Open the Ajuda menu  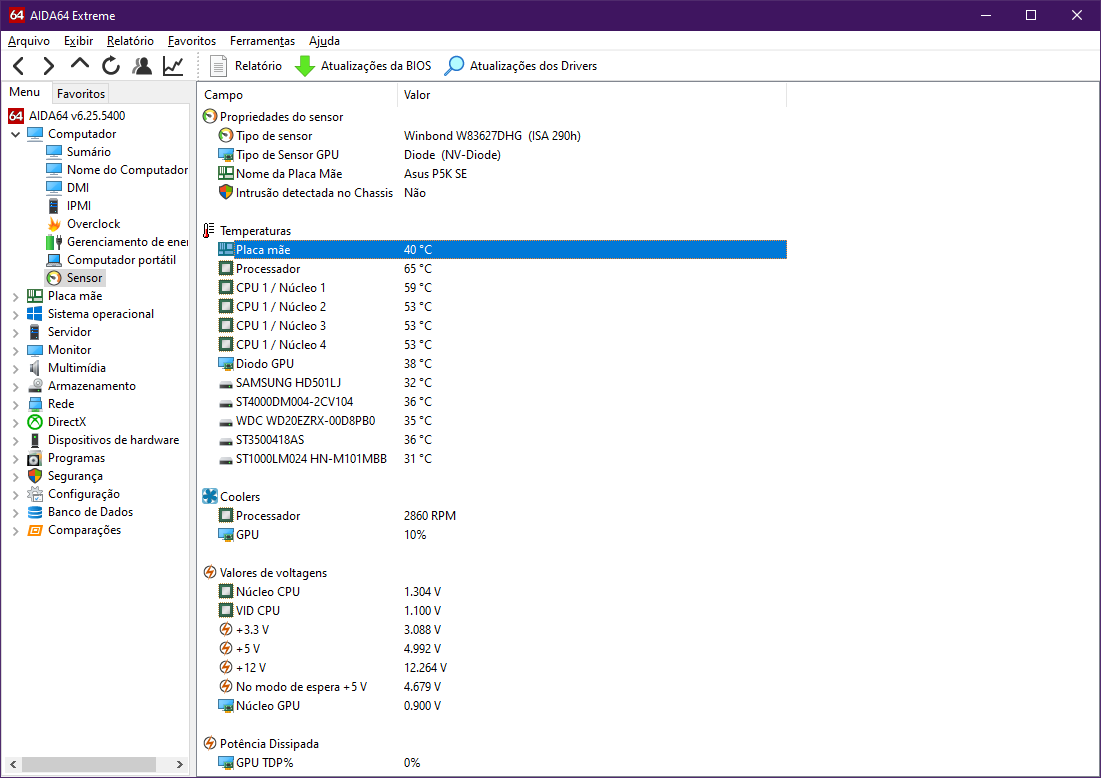point(324,41)
